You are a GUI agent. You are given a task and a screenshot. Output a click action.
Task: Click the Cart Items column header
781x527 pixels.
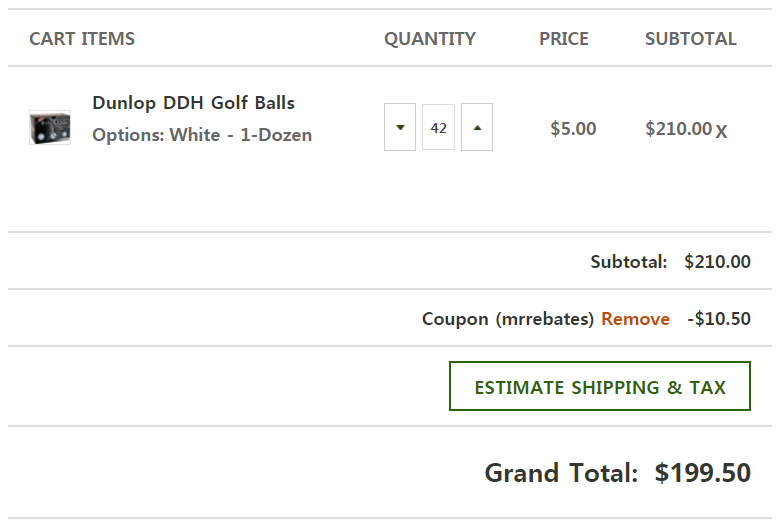(x=82, y=39)
